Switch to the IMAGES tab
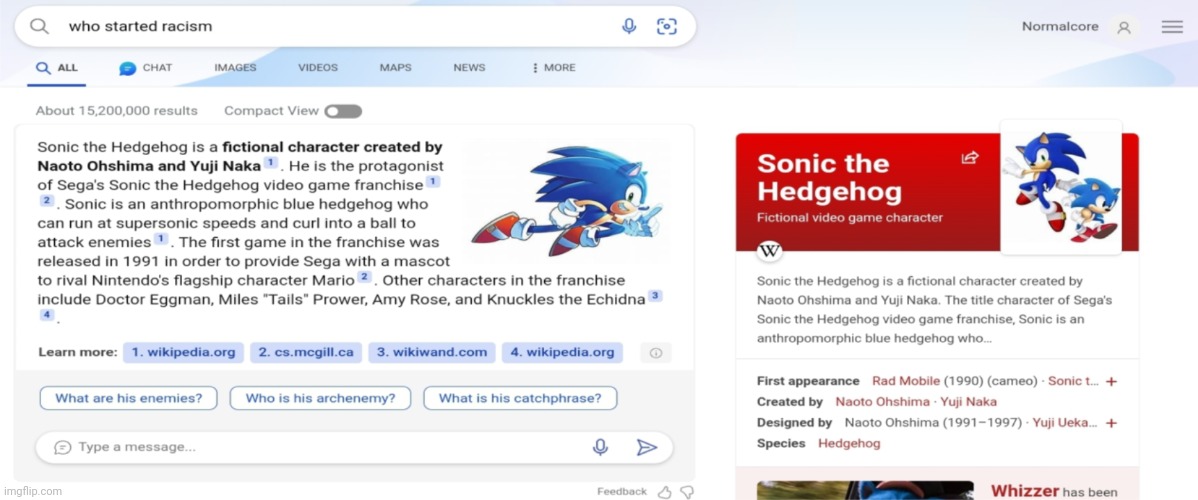Image resolution: width=1198 pixels, height=500 pixels. pos(235,67)
